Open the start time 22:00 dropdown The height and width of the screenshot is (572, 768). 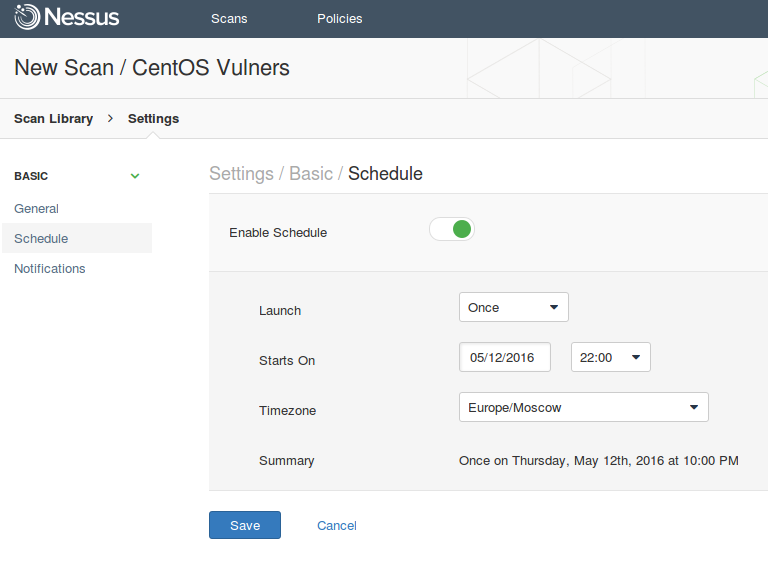click(x=610, y=357)
